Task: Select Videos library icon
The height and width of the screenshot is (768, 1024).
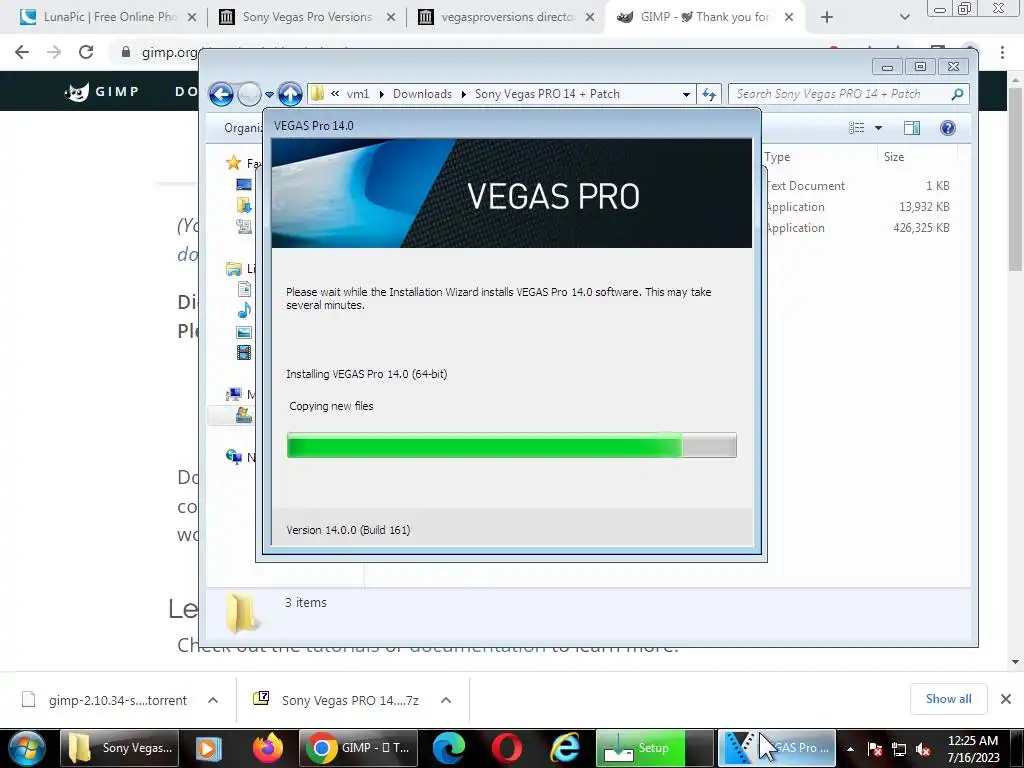Action: [244, 353]
